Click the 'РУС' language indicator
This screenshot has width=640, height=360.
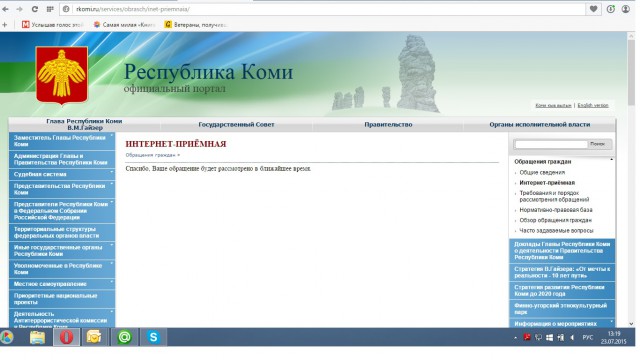click(588, 338)
